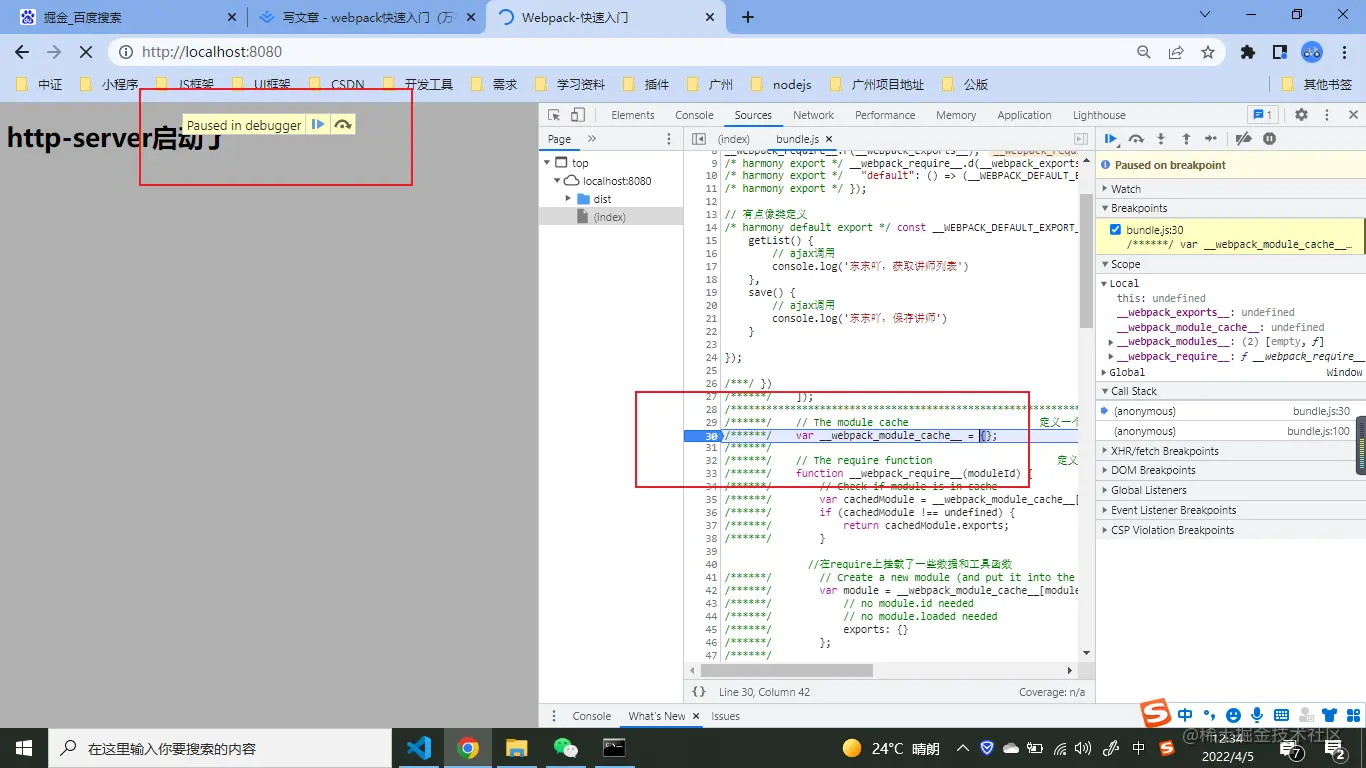The width and height of the screenshot is (1366, 768).
Task: Click the code editor vertical scrollbar
Action: (x=1086, y=260)
